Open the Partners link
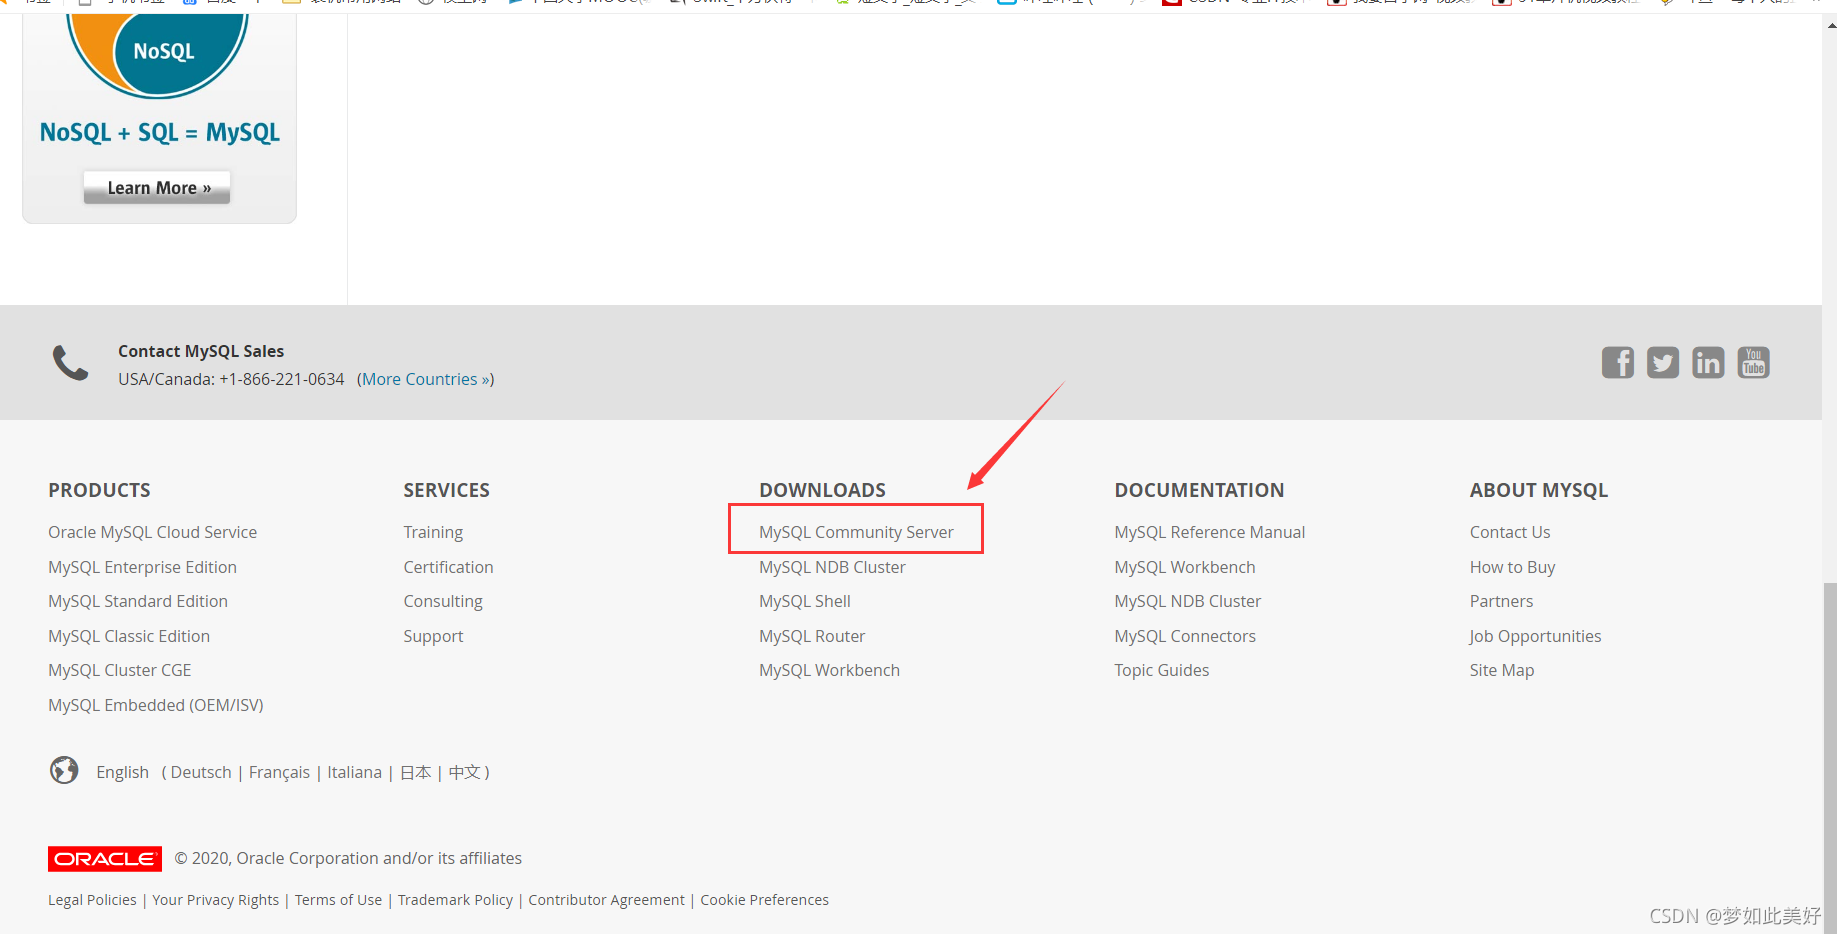The height and width of the screenshot is (934, 1837). click(1501, 601)
